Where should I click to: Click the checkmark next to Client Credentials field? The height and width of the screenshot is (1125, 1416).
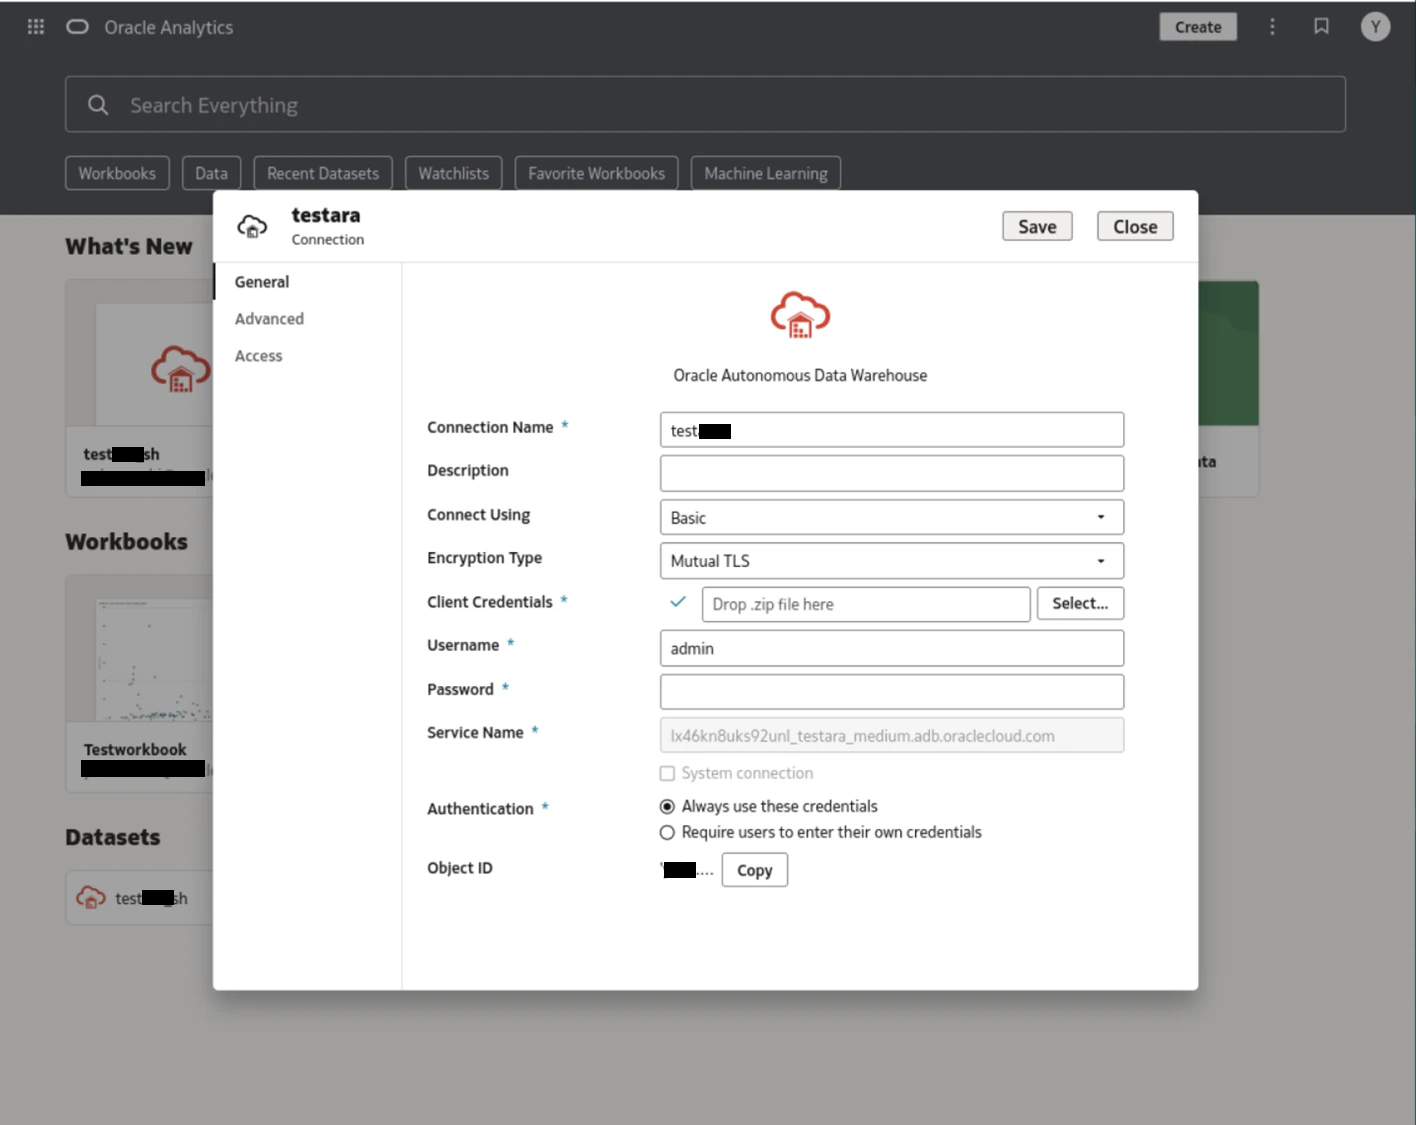[x=678, y=602]
